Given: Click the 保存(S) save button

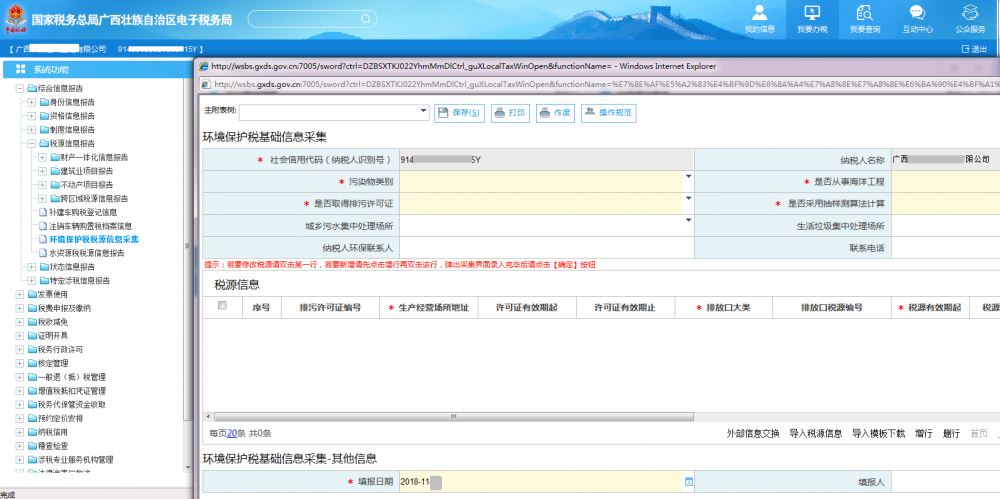Looking at the screenshot, I should click(460, 113).
